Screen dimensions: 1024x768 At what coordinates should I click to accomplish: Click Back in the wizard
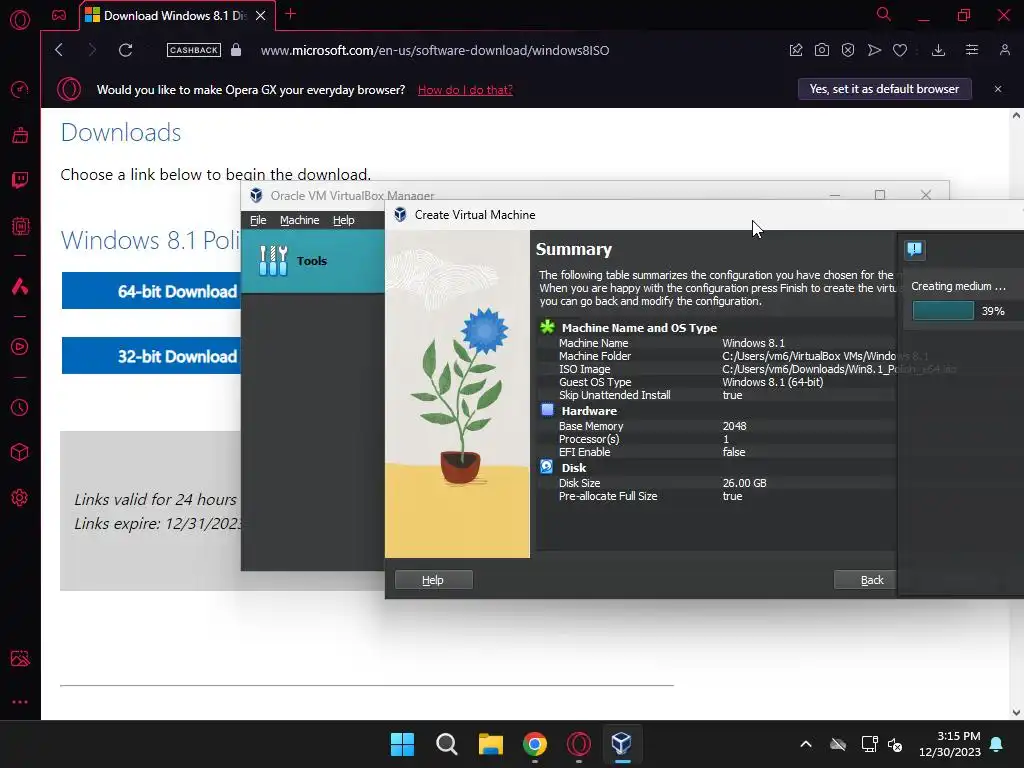point(865,580)
